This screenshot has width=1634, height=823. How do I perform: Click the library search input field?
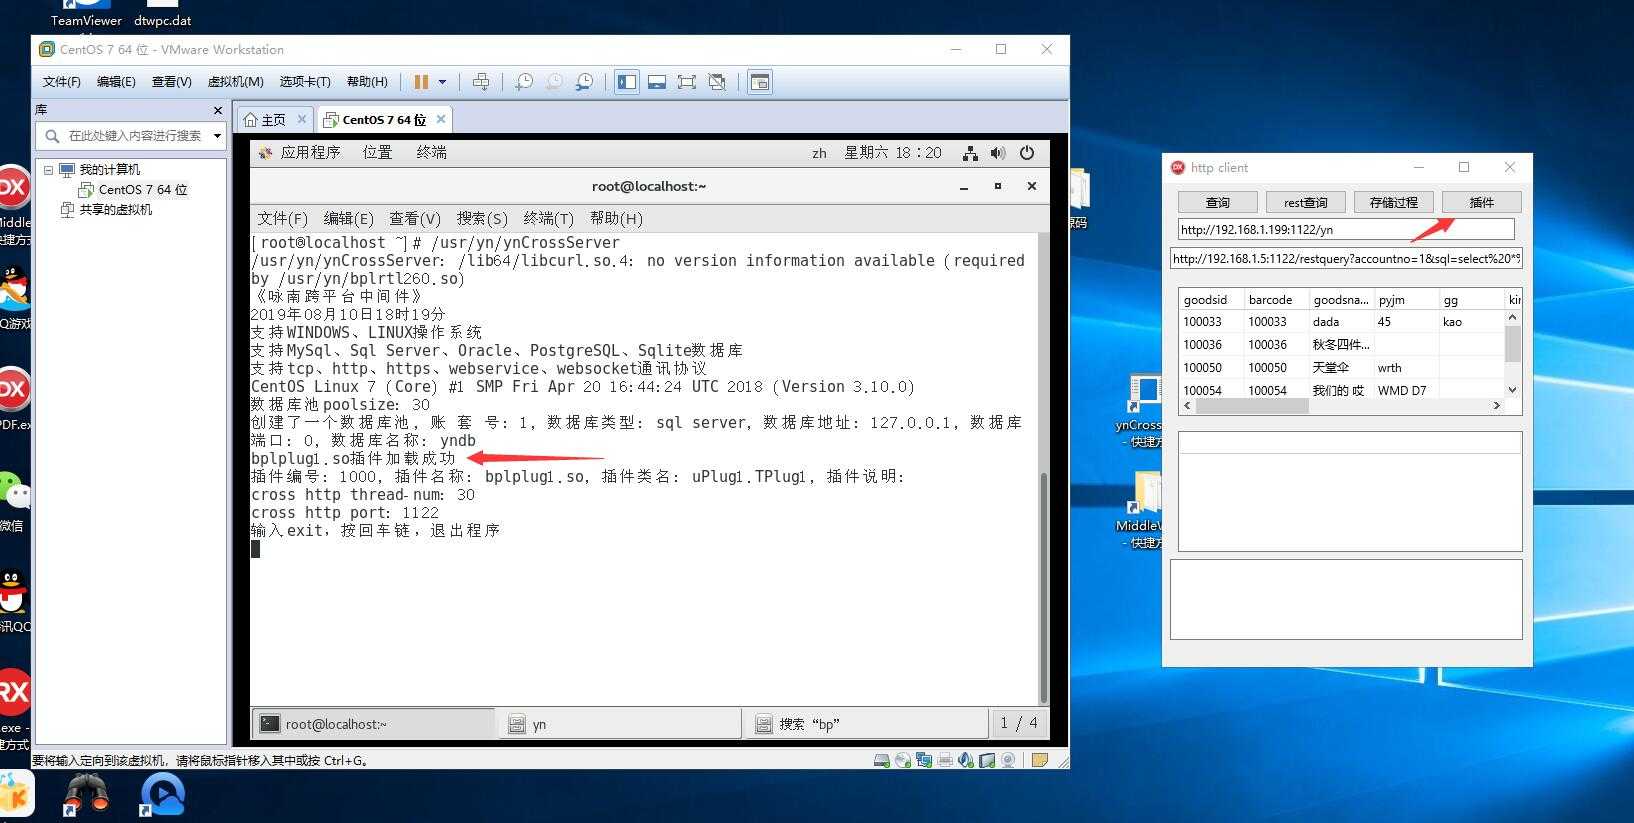coord(134,135)
